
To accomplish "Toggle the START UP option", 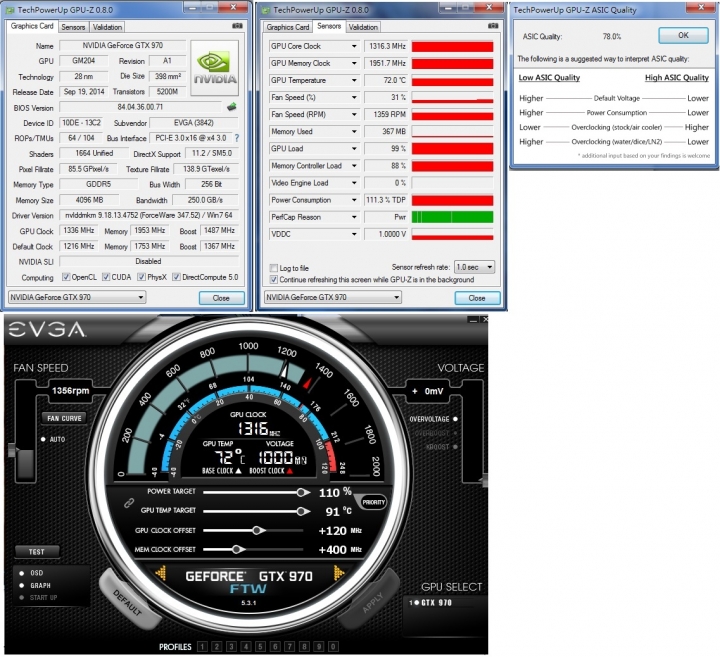I will point(22,597).
